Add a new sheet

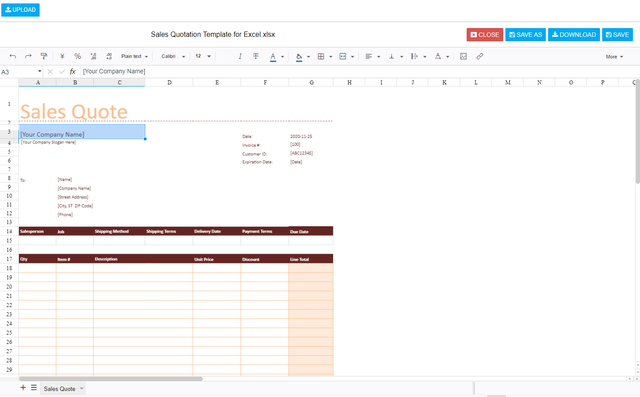(23, 388)
